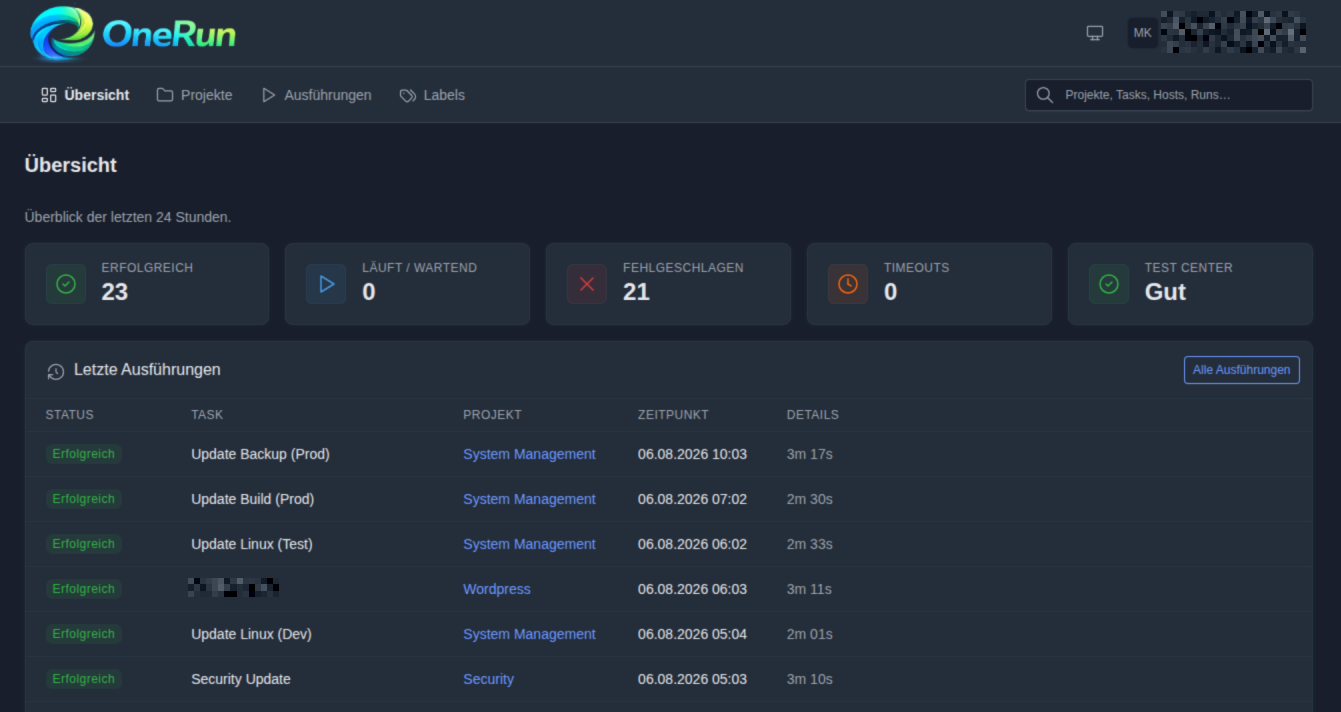Select the Security Update task

click(241, 679)
